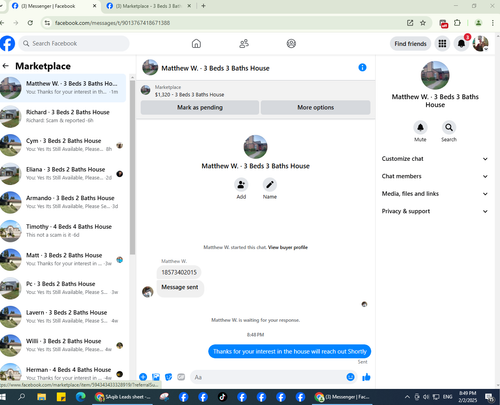500x405 pixels.
Task: Open SAqib Leads sheet taskbar window
Action: [x=122, y=397]
